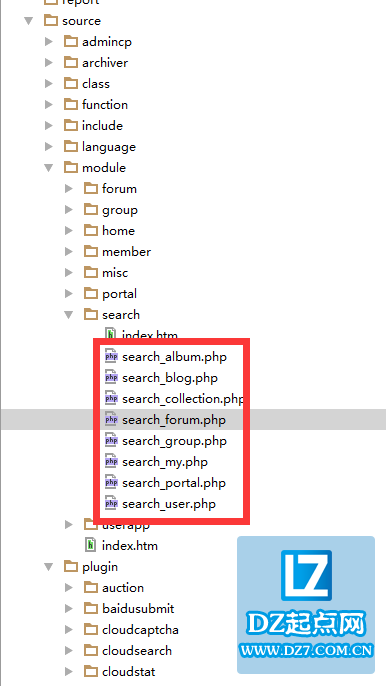Image resolution: width=386 pixels, height=686 pixels.
Task: Click the archiver folder icon
Action: [70, 62]
